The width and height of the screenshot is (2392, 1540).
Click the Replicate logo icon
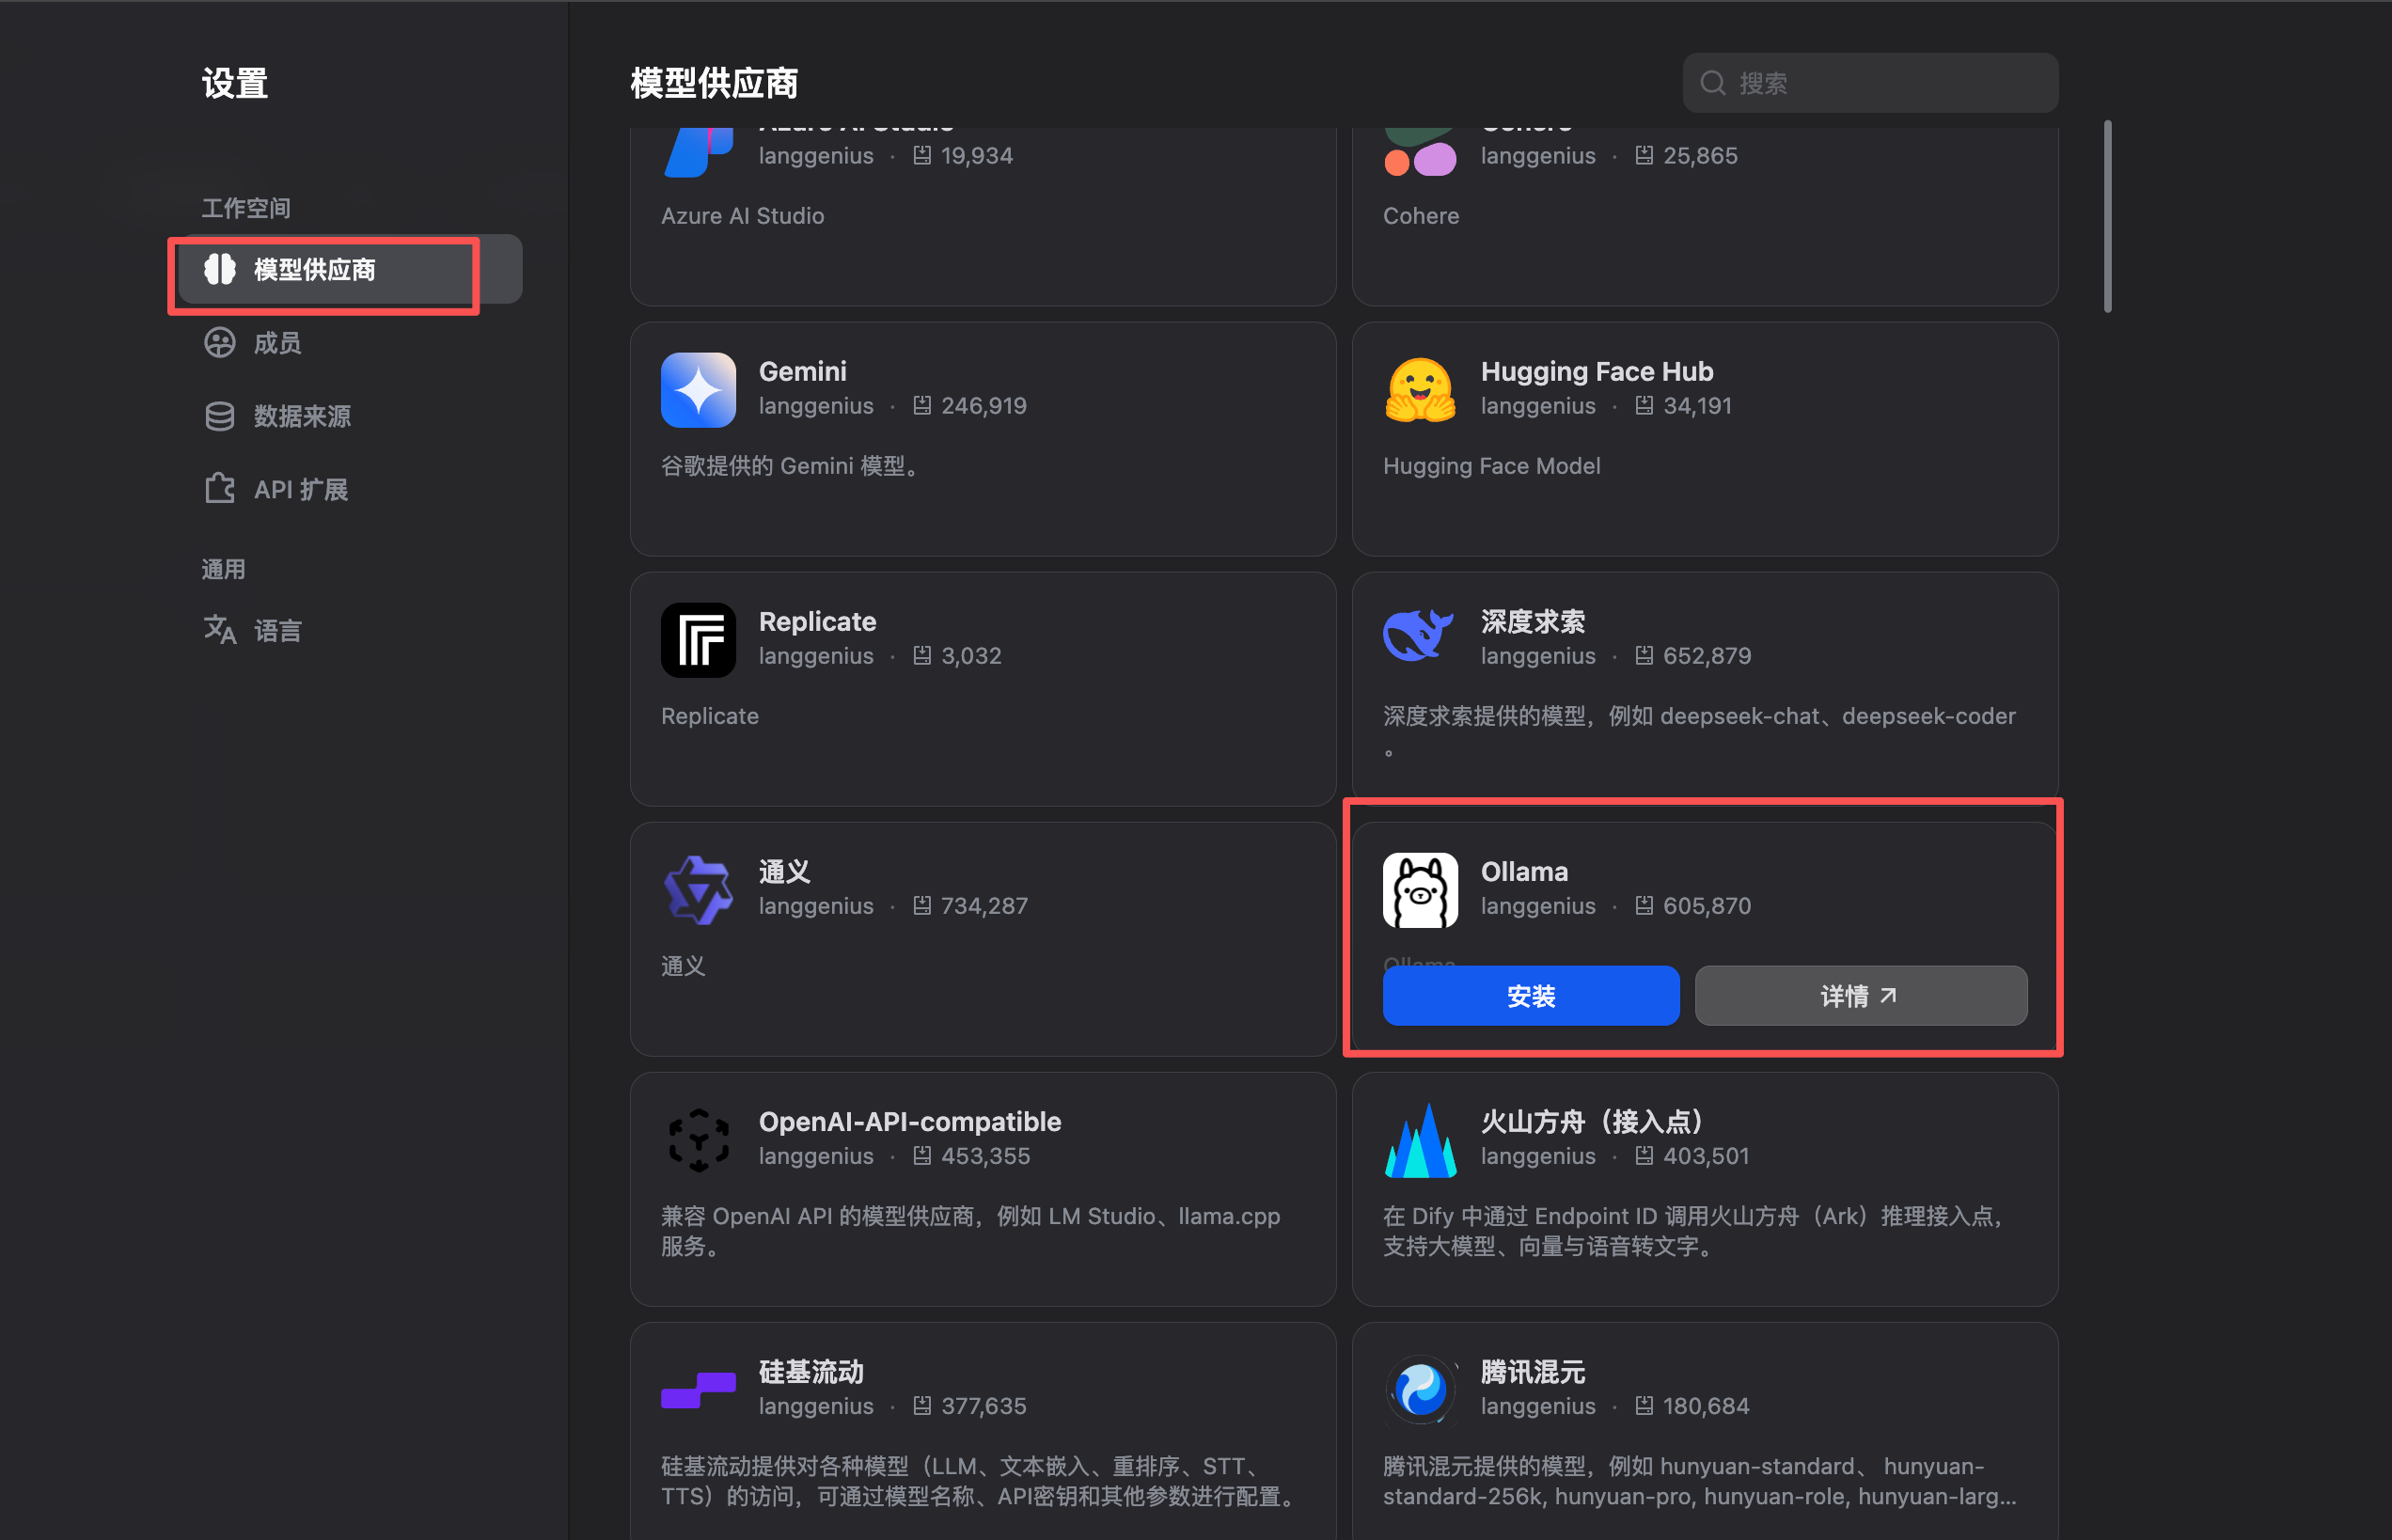point(698,640)
